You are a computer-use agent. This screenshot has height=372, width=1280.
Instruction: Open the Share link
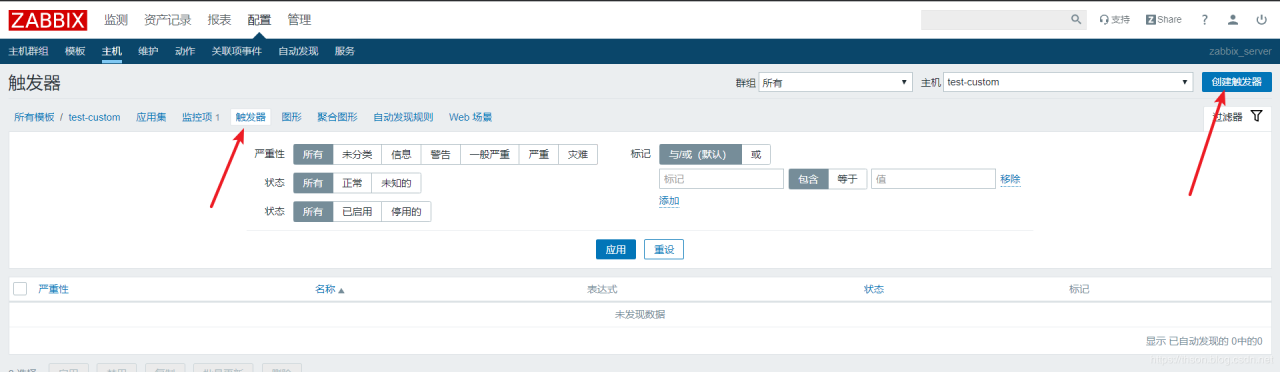tap(1163, 19)
